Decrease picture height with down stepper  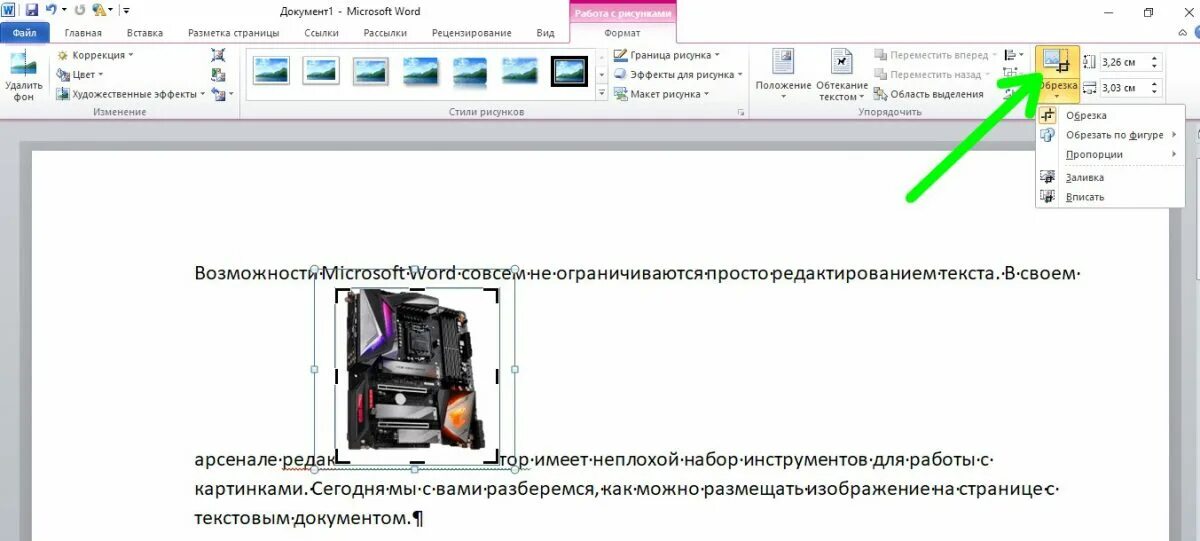(1156, 66)
